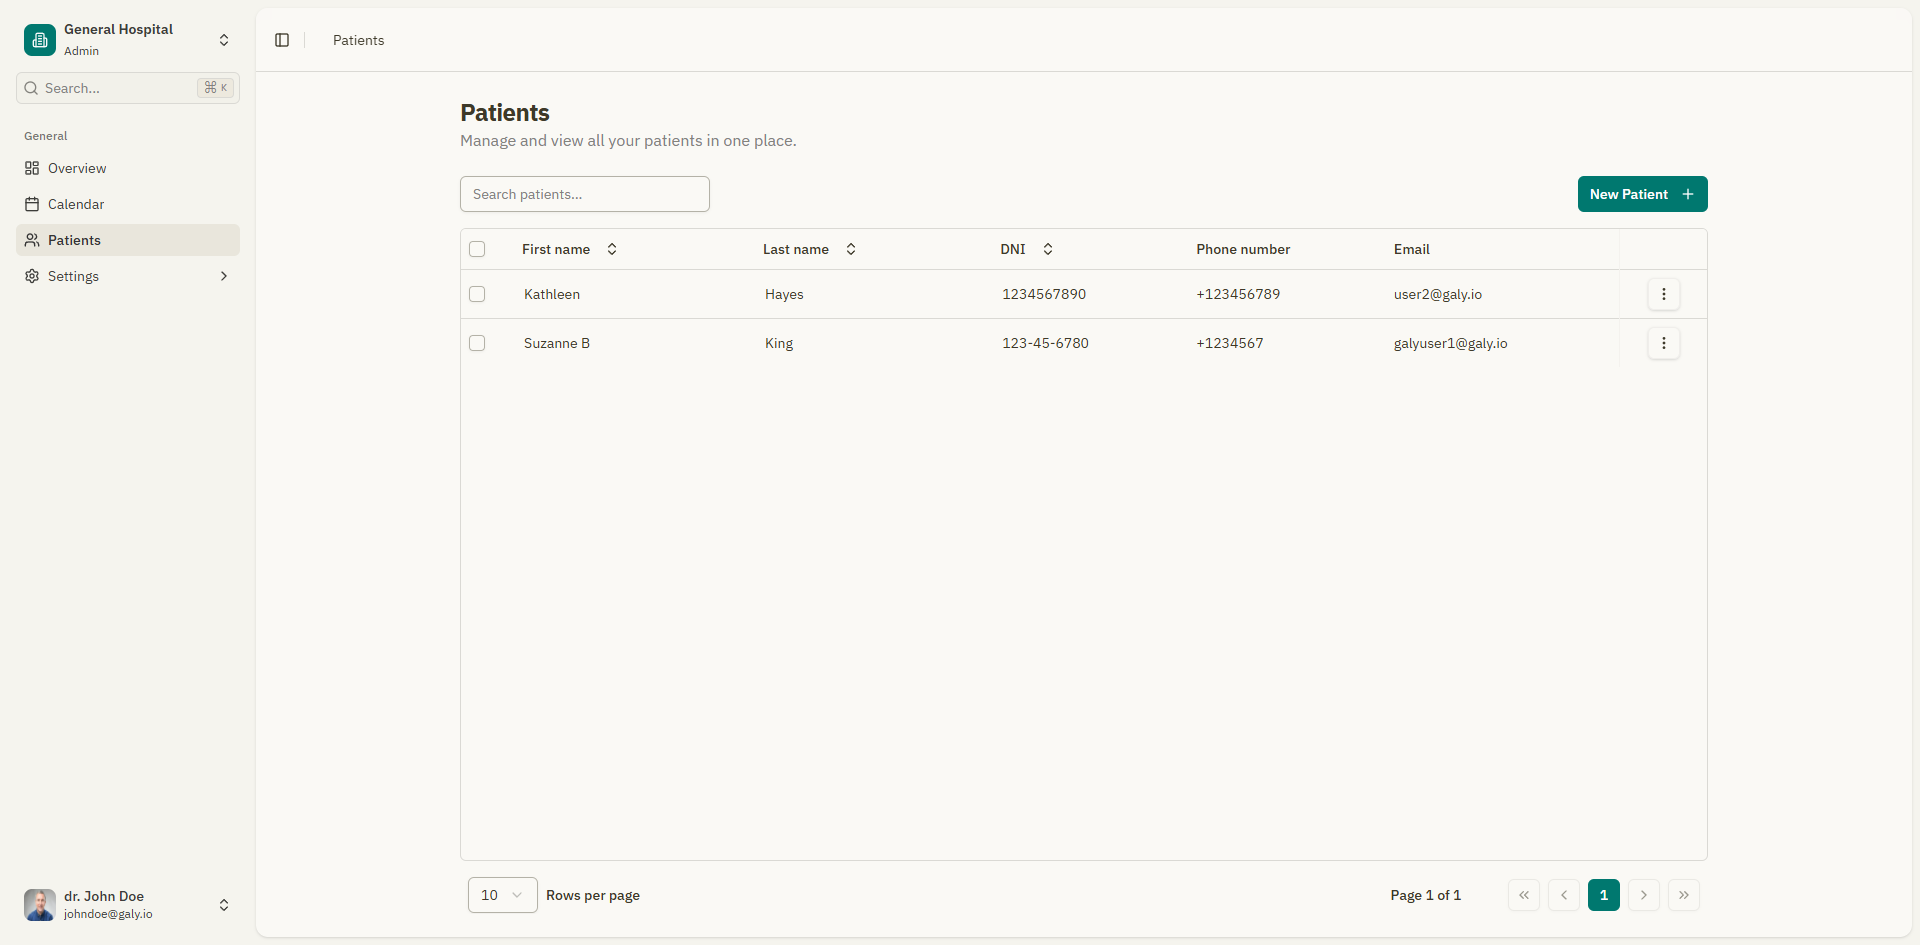1920x945 pixels.
Task: Click the email link galyuser1@galy.io
Action: tap(1450, 343)
